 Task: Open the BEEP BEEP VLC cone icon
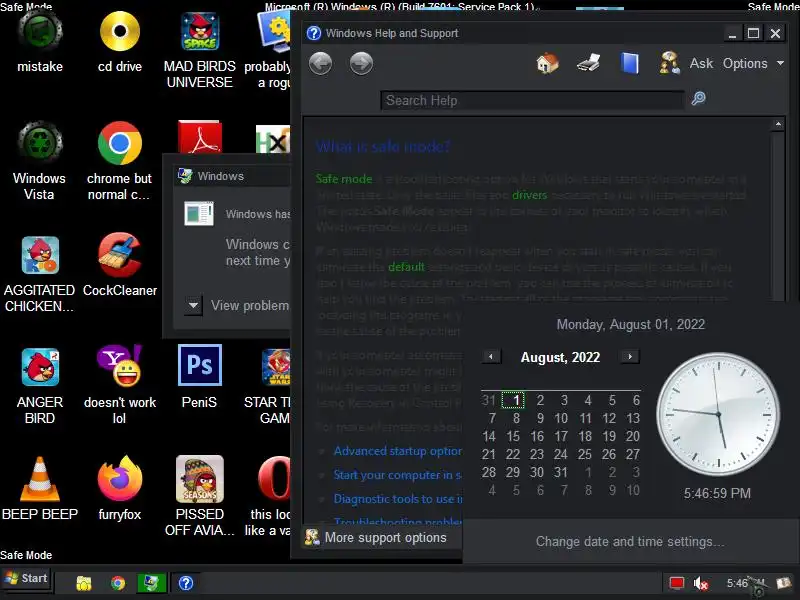click(x=40, y=489)
